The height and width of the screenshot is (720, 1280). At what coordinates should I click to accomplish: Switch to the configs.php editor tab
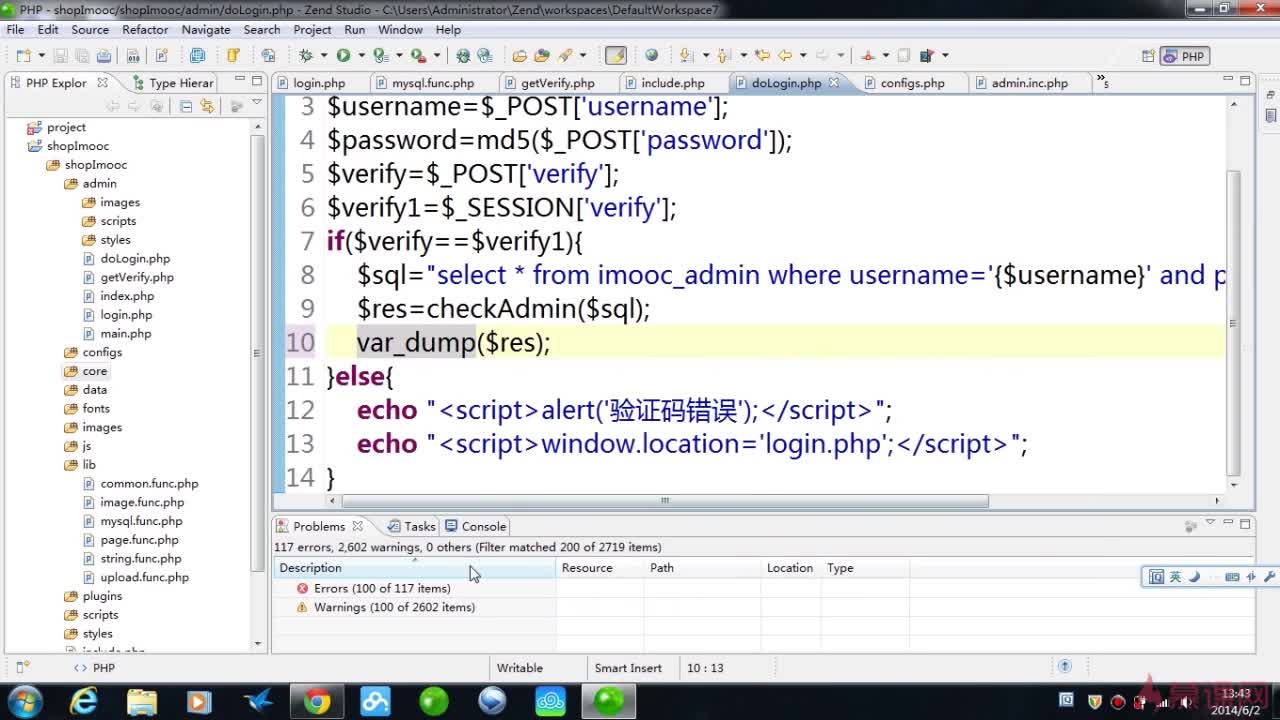pos(912,83)
